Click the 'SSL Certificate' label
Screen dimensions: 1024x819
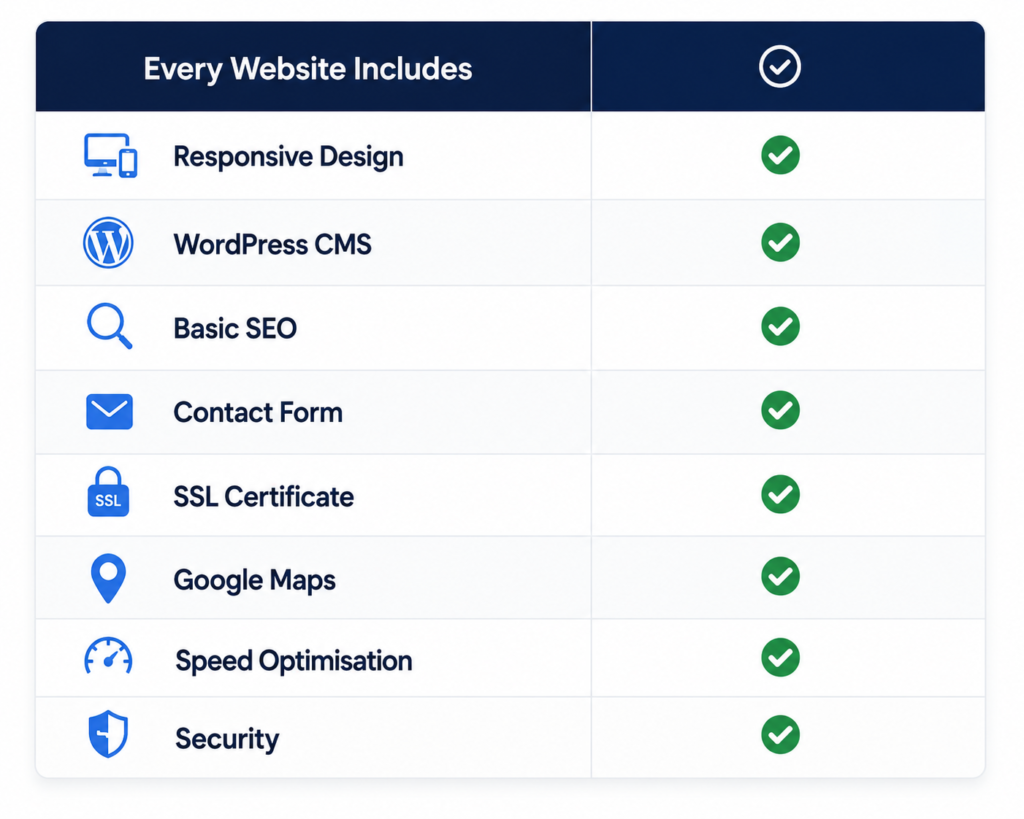click(264, 497)
